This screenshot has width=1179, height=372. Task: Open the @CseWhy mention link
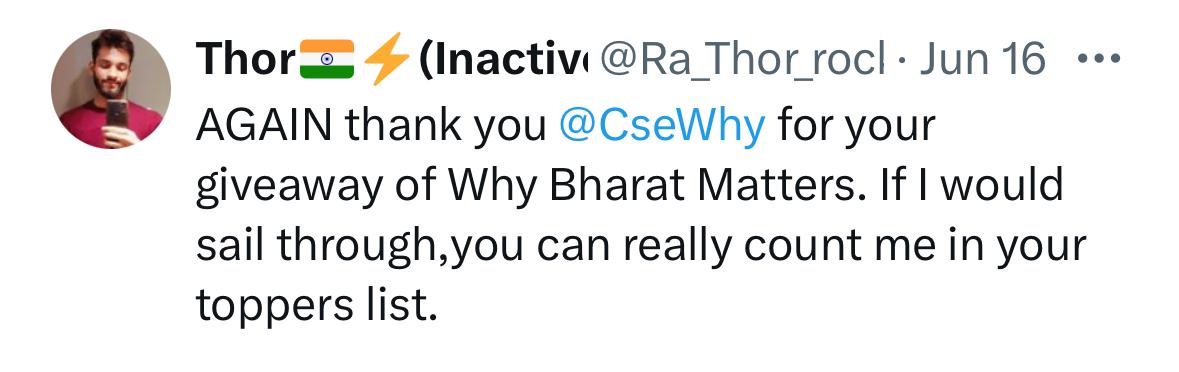click(662, 126)
